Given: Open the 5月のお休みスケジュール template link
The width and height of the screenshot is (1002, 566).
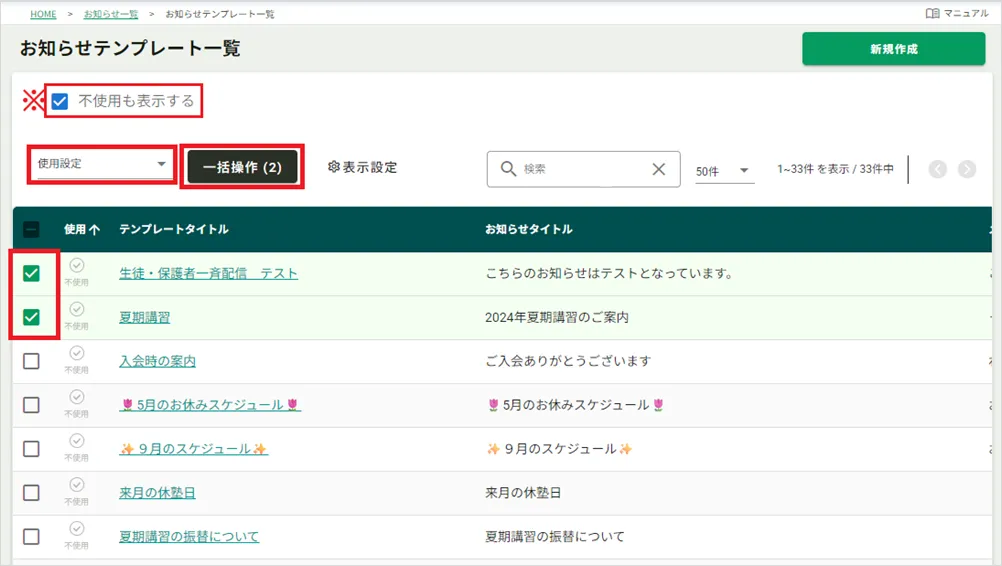Looking at the screenshot, I should 210,405.
